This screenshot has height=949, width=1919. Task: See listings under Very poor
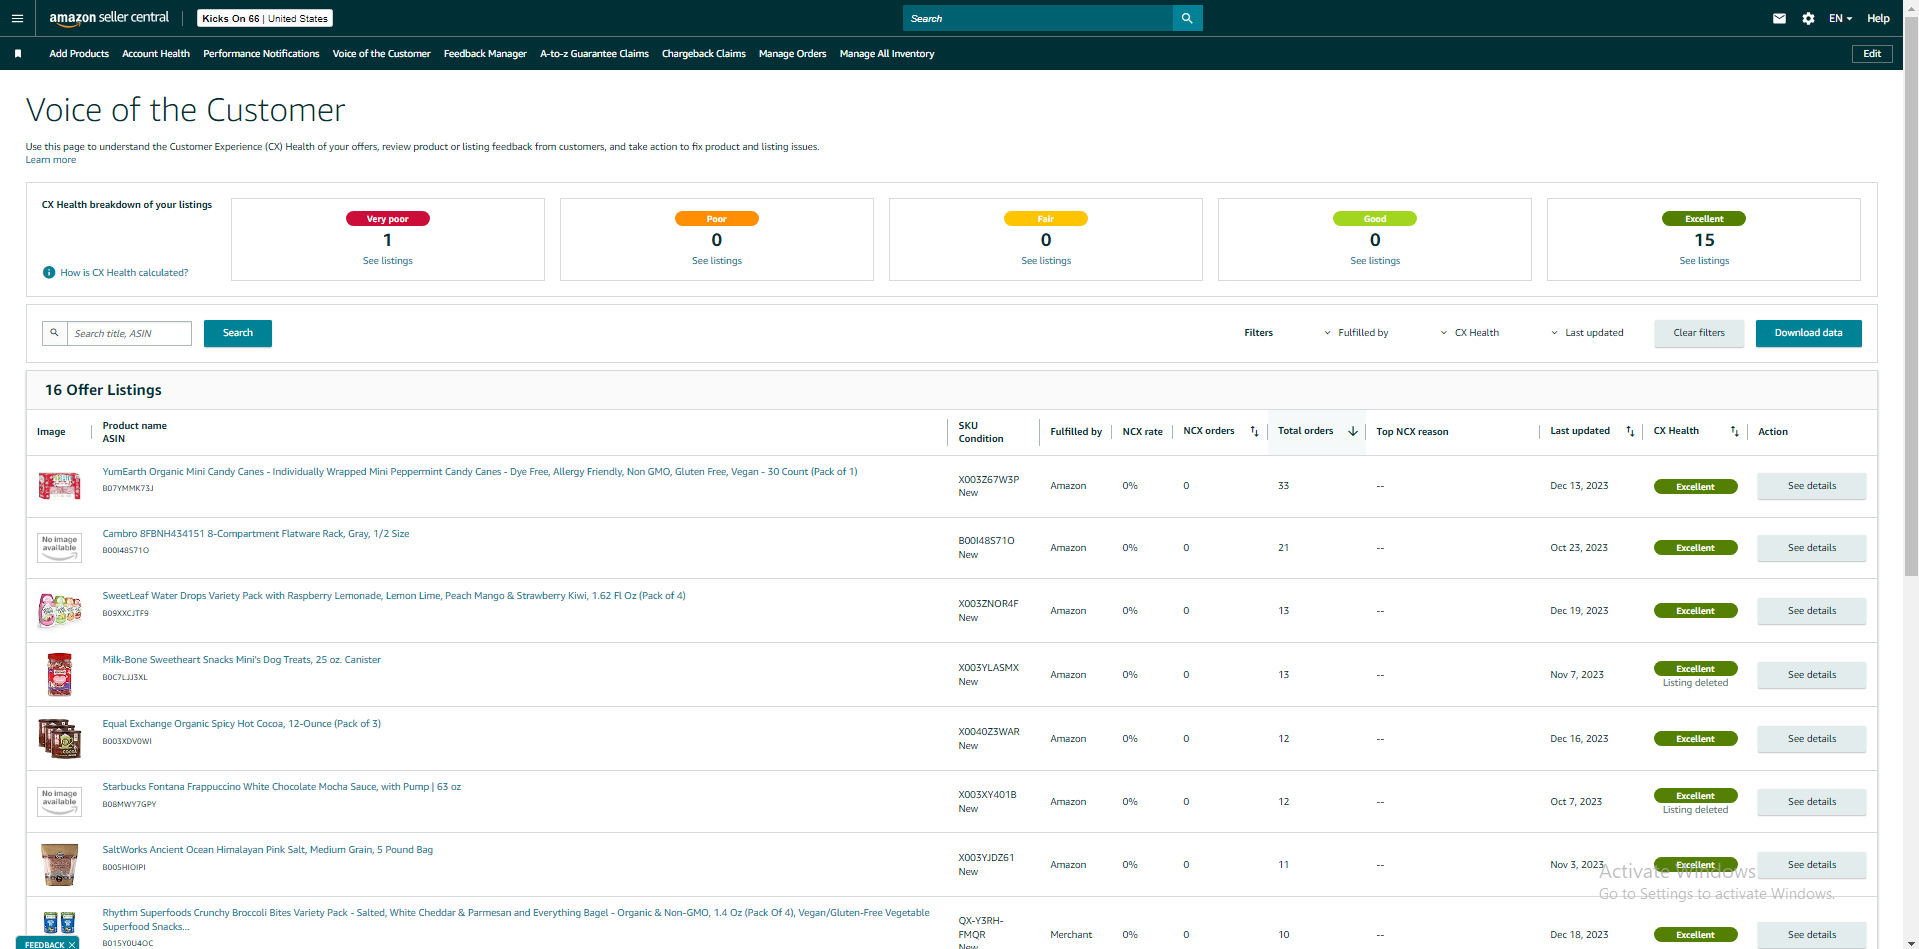click(388, 261)
